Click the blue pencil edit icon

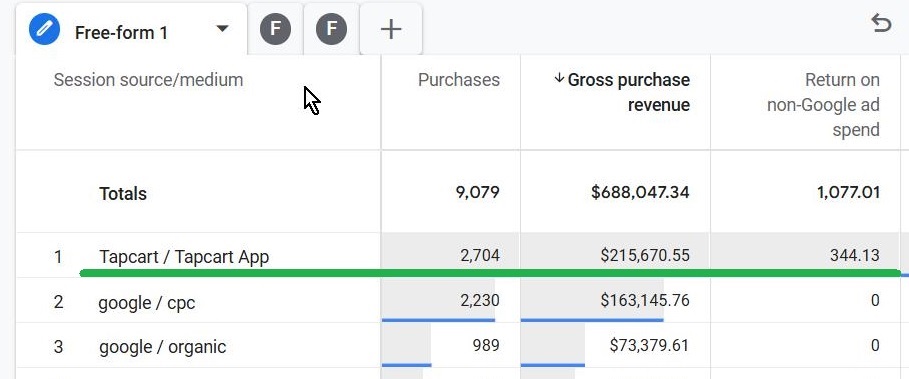(45, 30)
